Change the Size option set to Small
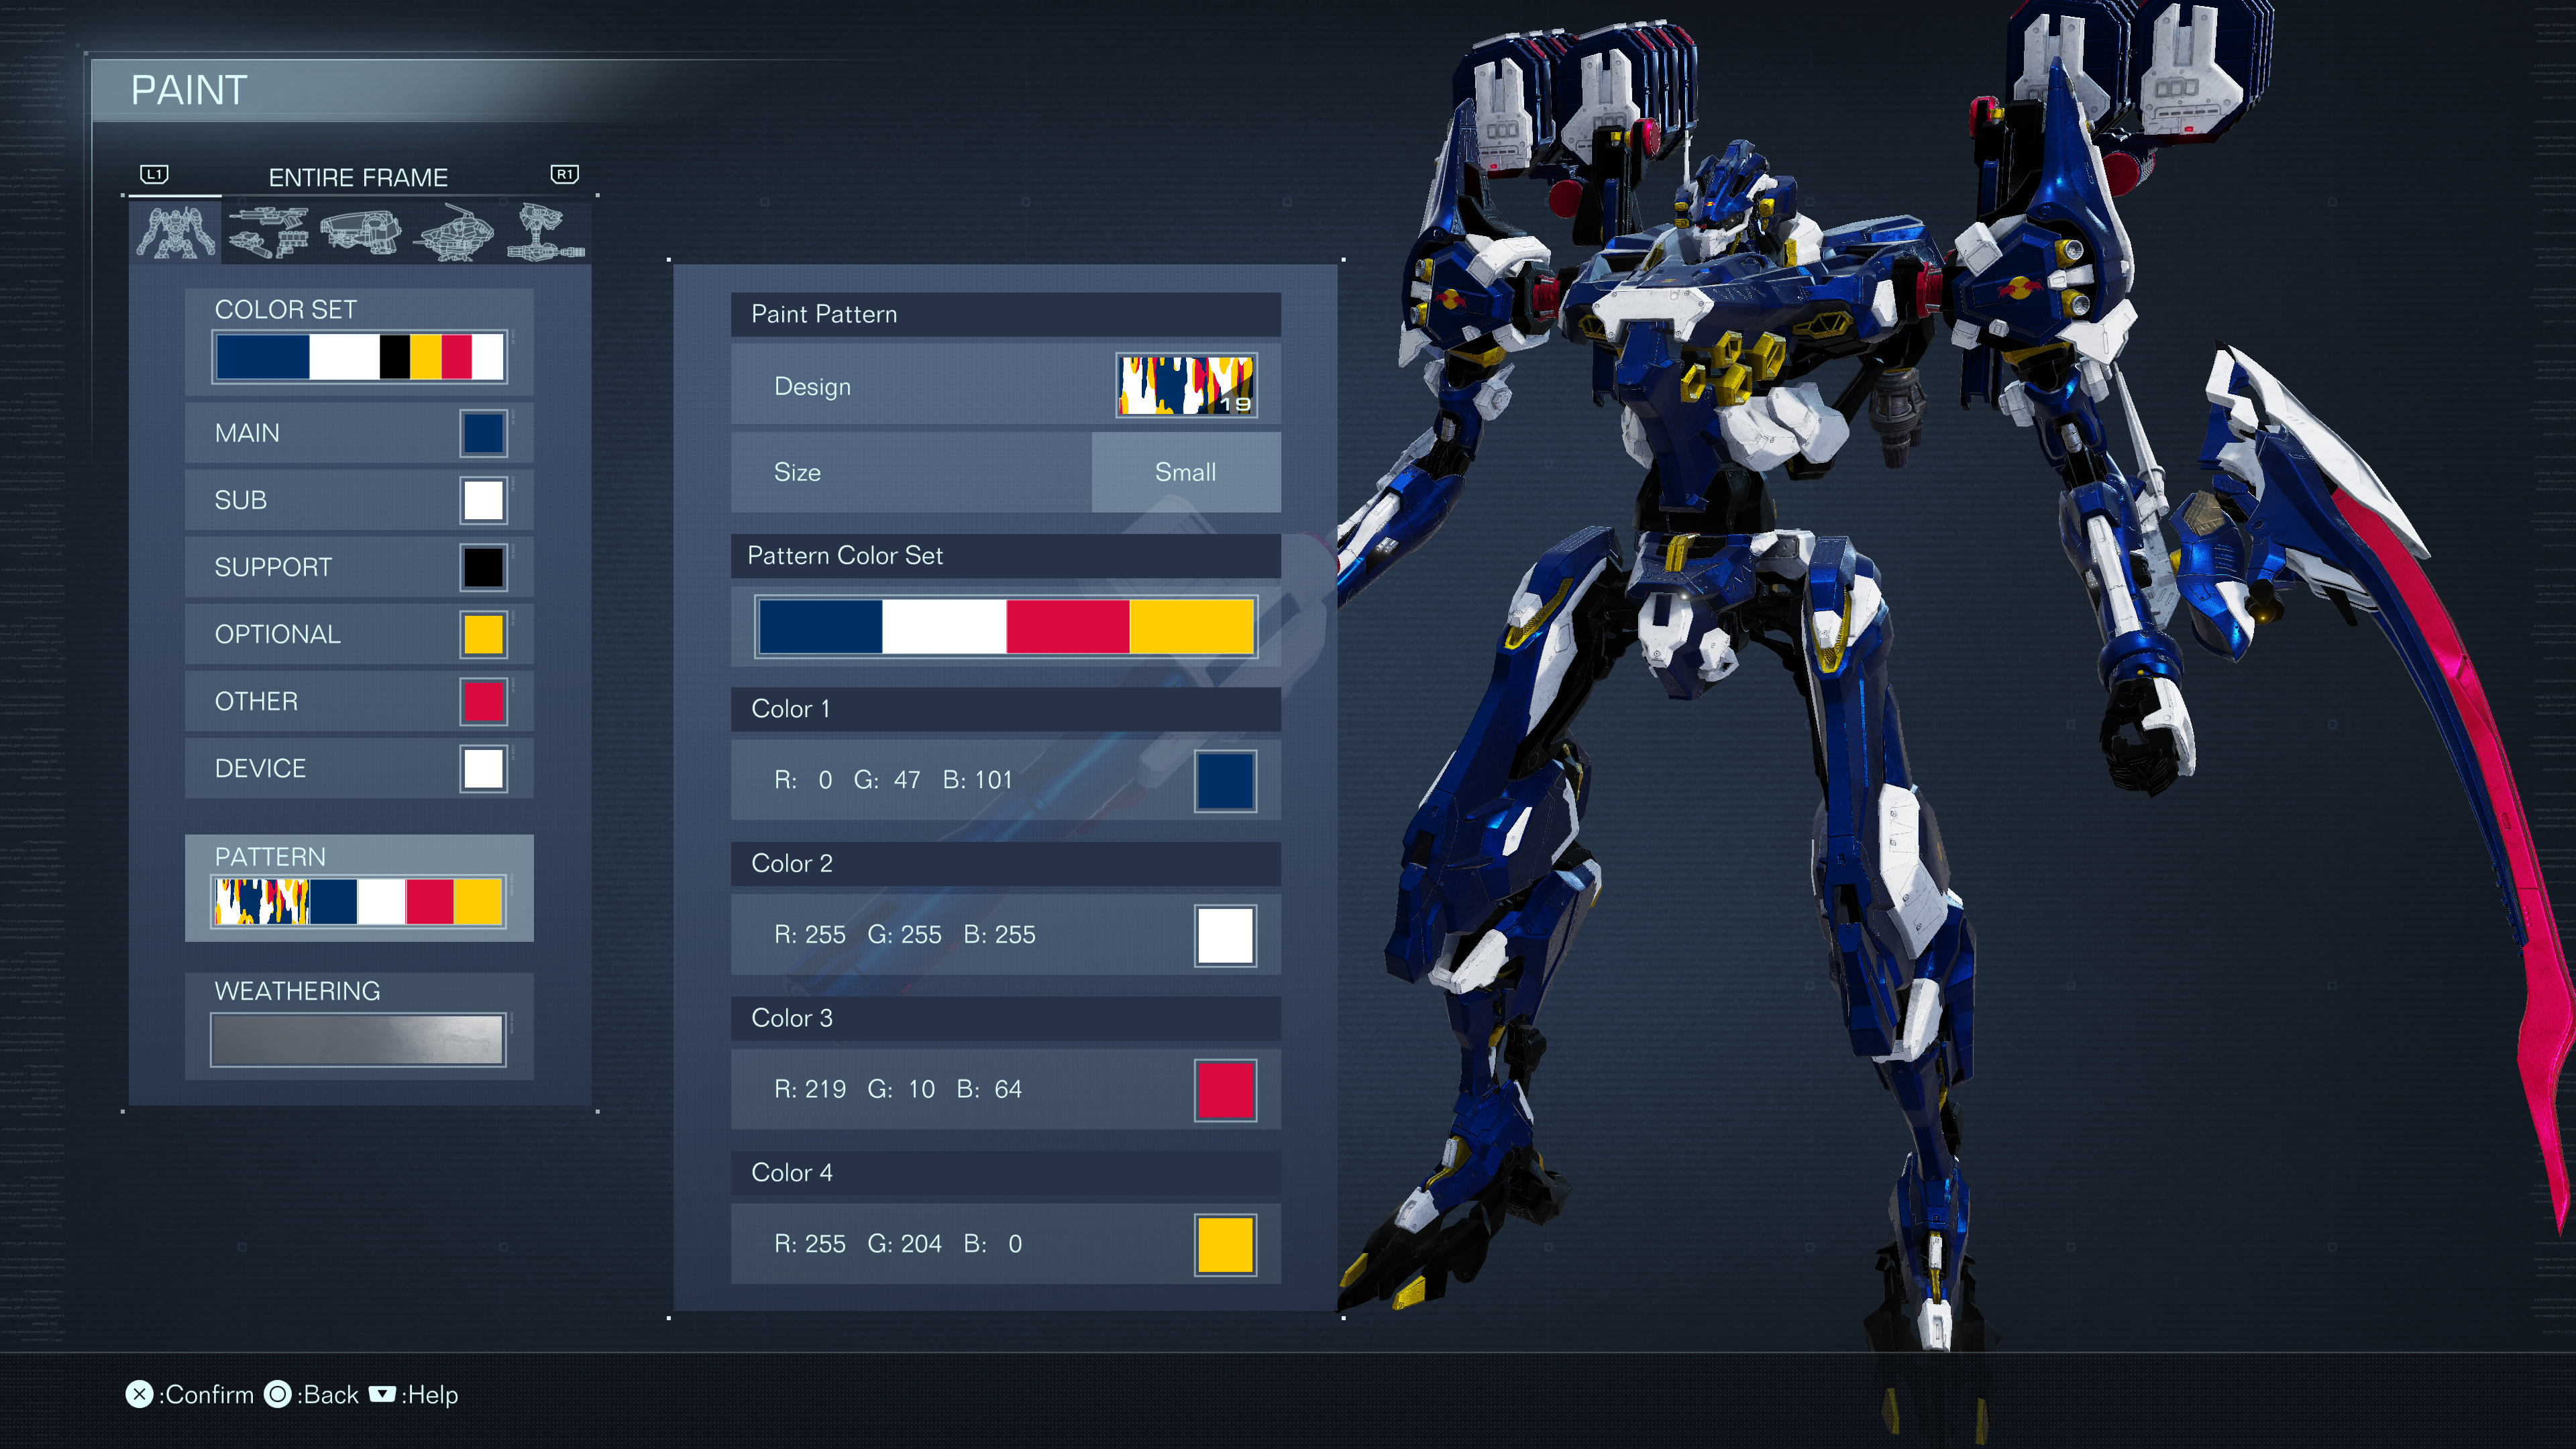The height and width of the screenshot is (1449, 2576). (1185, 472)
